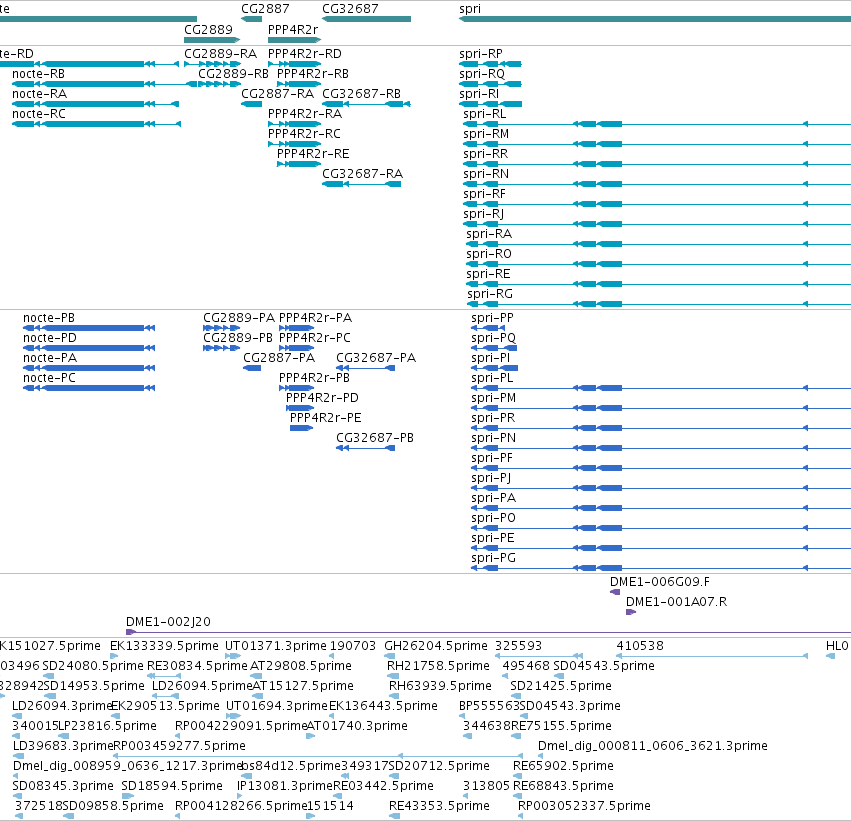Click the spri-RF transcript

click(657, 205)
